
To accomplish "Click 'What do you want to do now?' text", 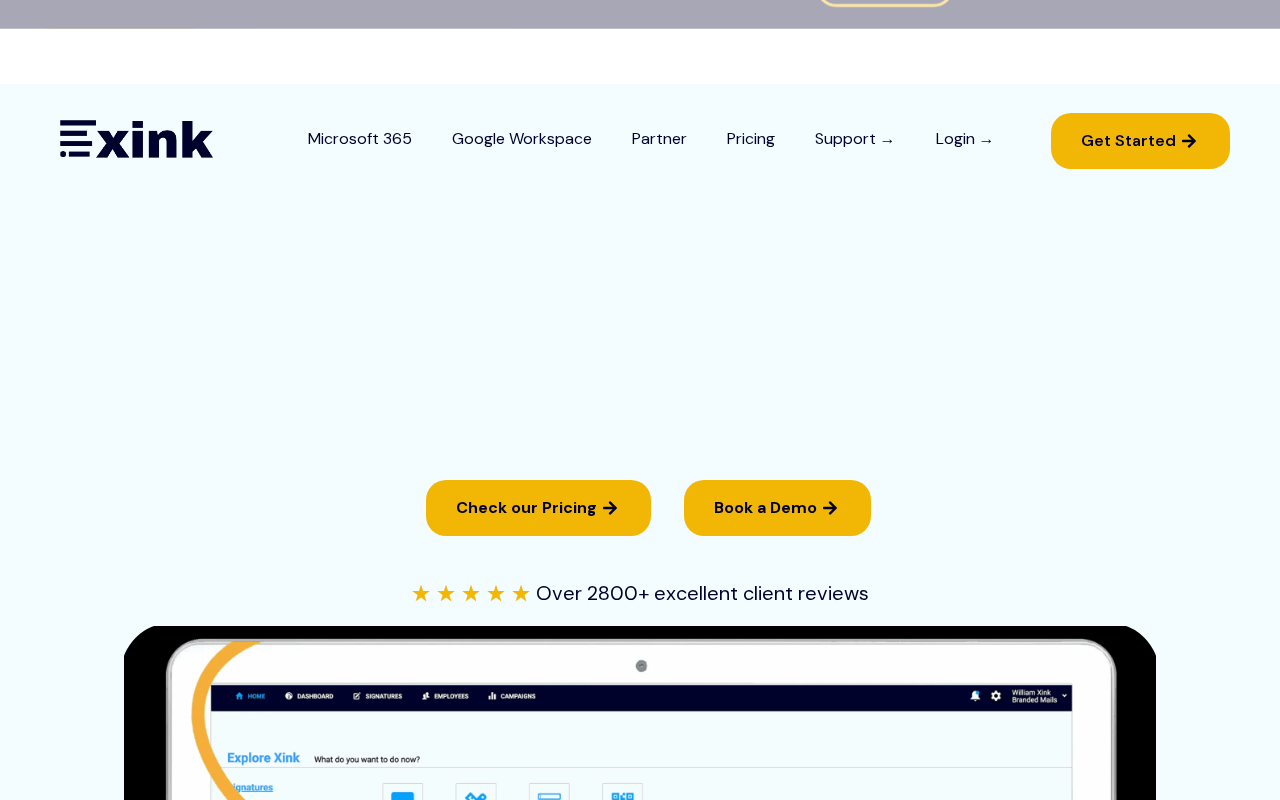I will coord(367,760).
